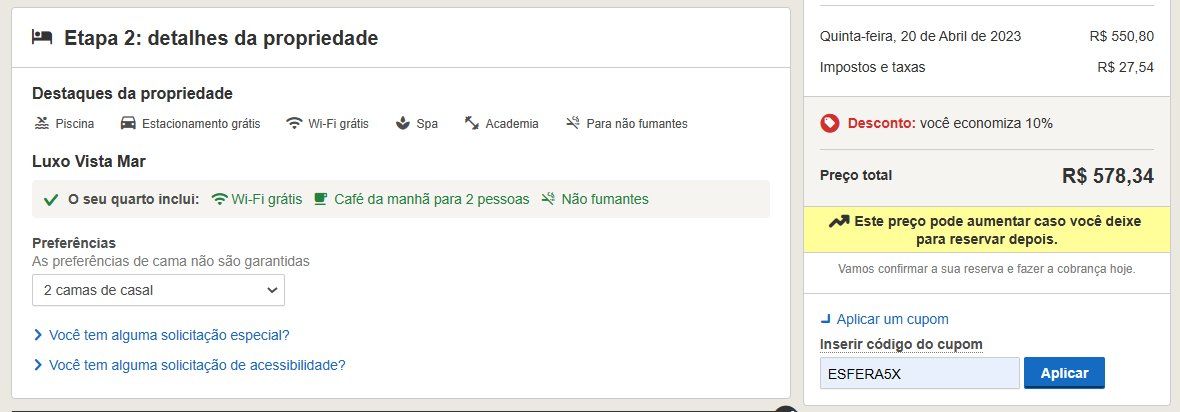The image size is (1180, 412).
Task: Click the green checkmark next to O seu quarto inclui
Action: click(x=51, y=199)
